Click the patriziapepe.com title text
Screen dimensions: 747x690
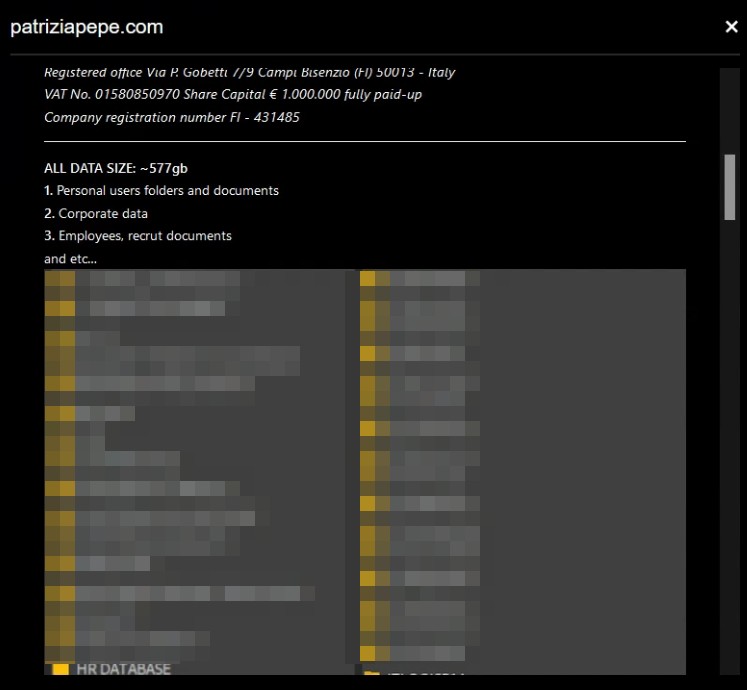pos(86,27)
